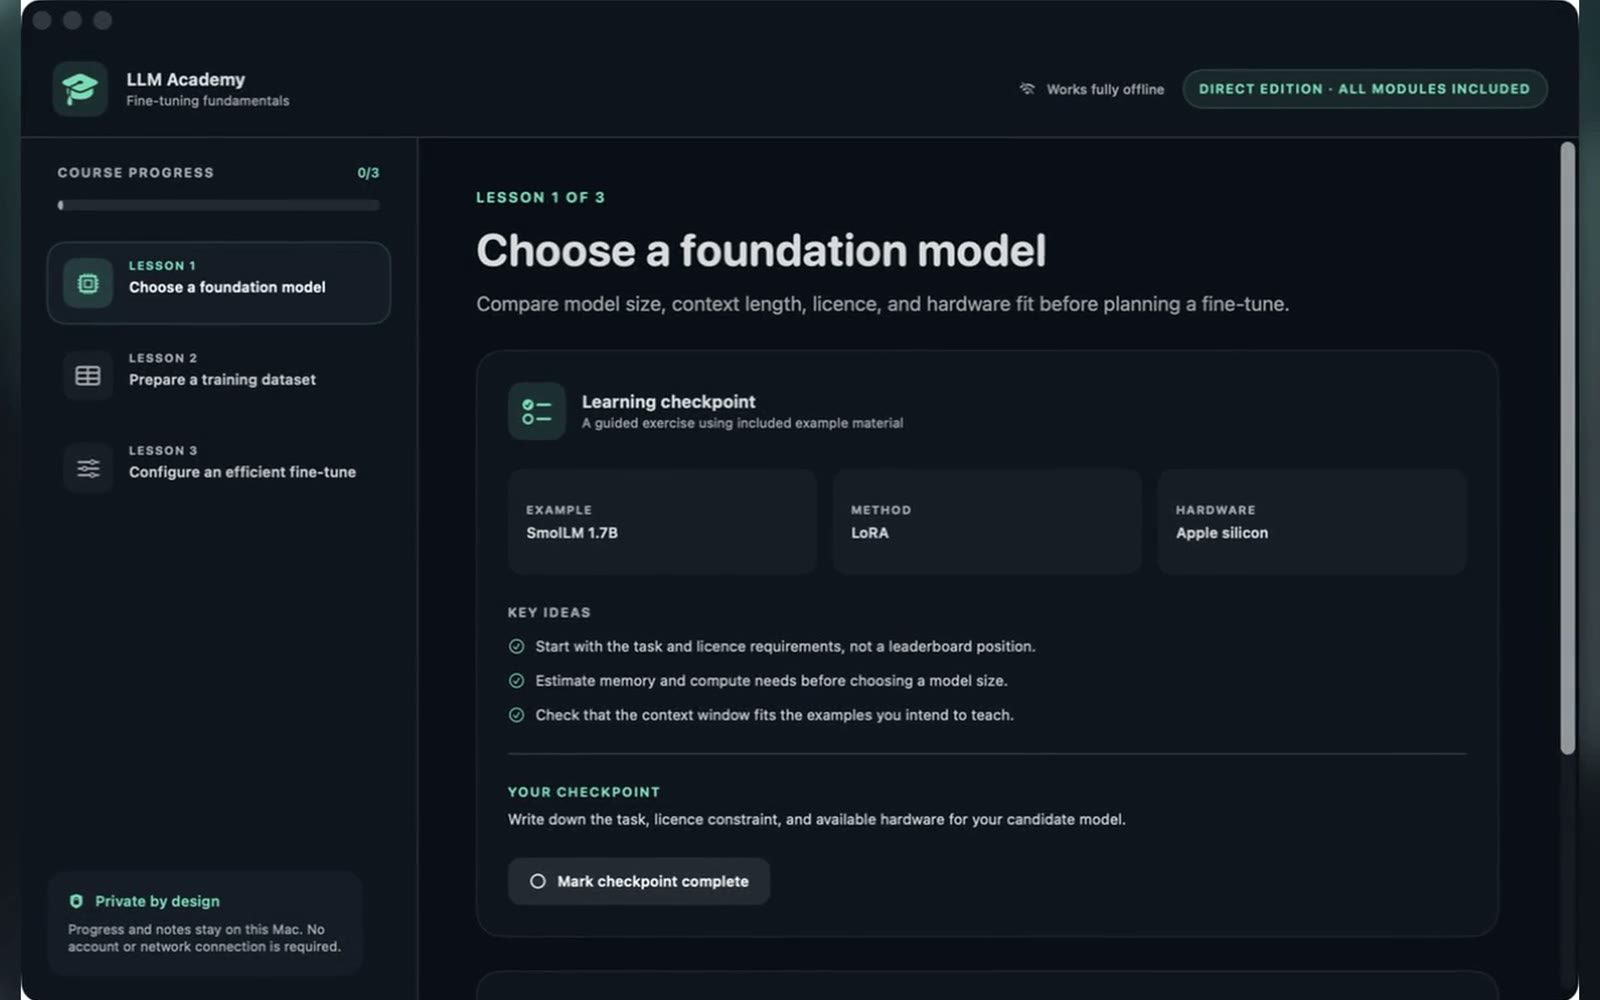This screenshot has height=1000, width=1600.
Task: Click the course progress bar
Action: pyautogui.click(x=218, y=205)
